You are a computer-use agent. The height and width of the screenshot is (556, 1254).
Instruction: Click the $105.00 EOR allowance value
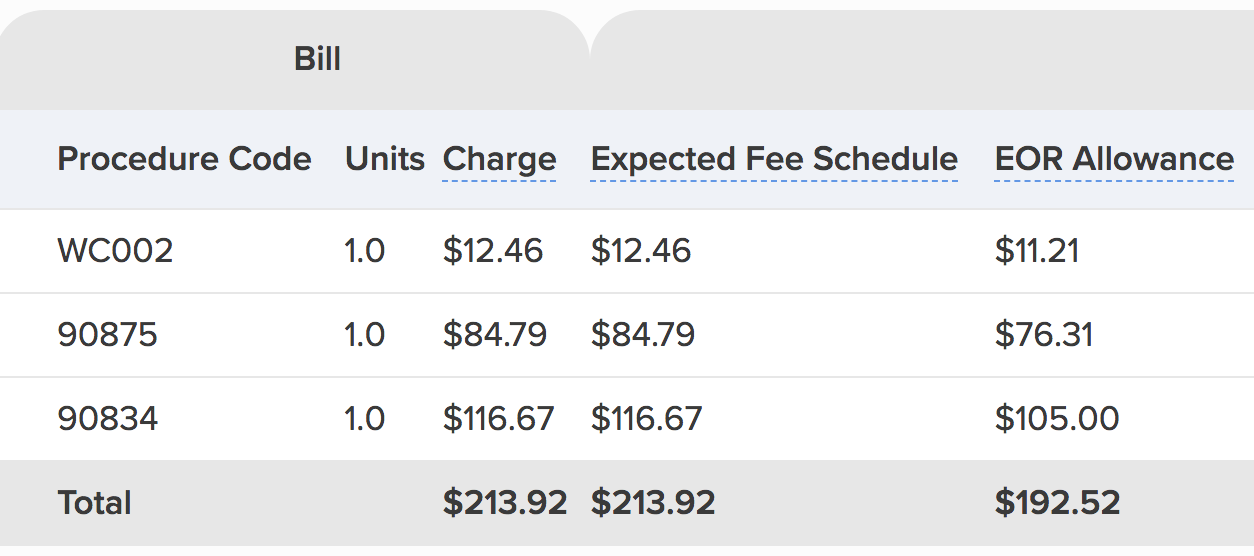point(1057,418)
